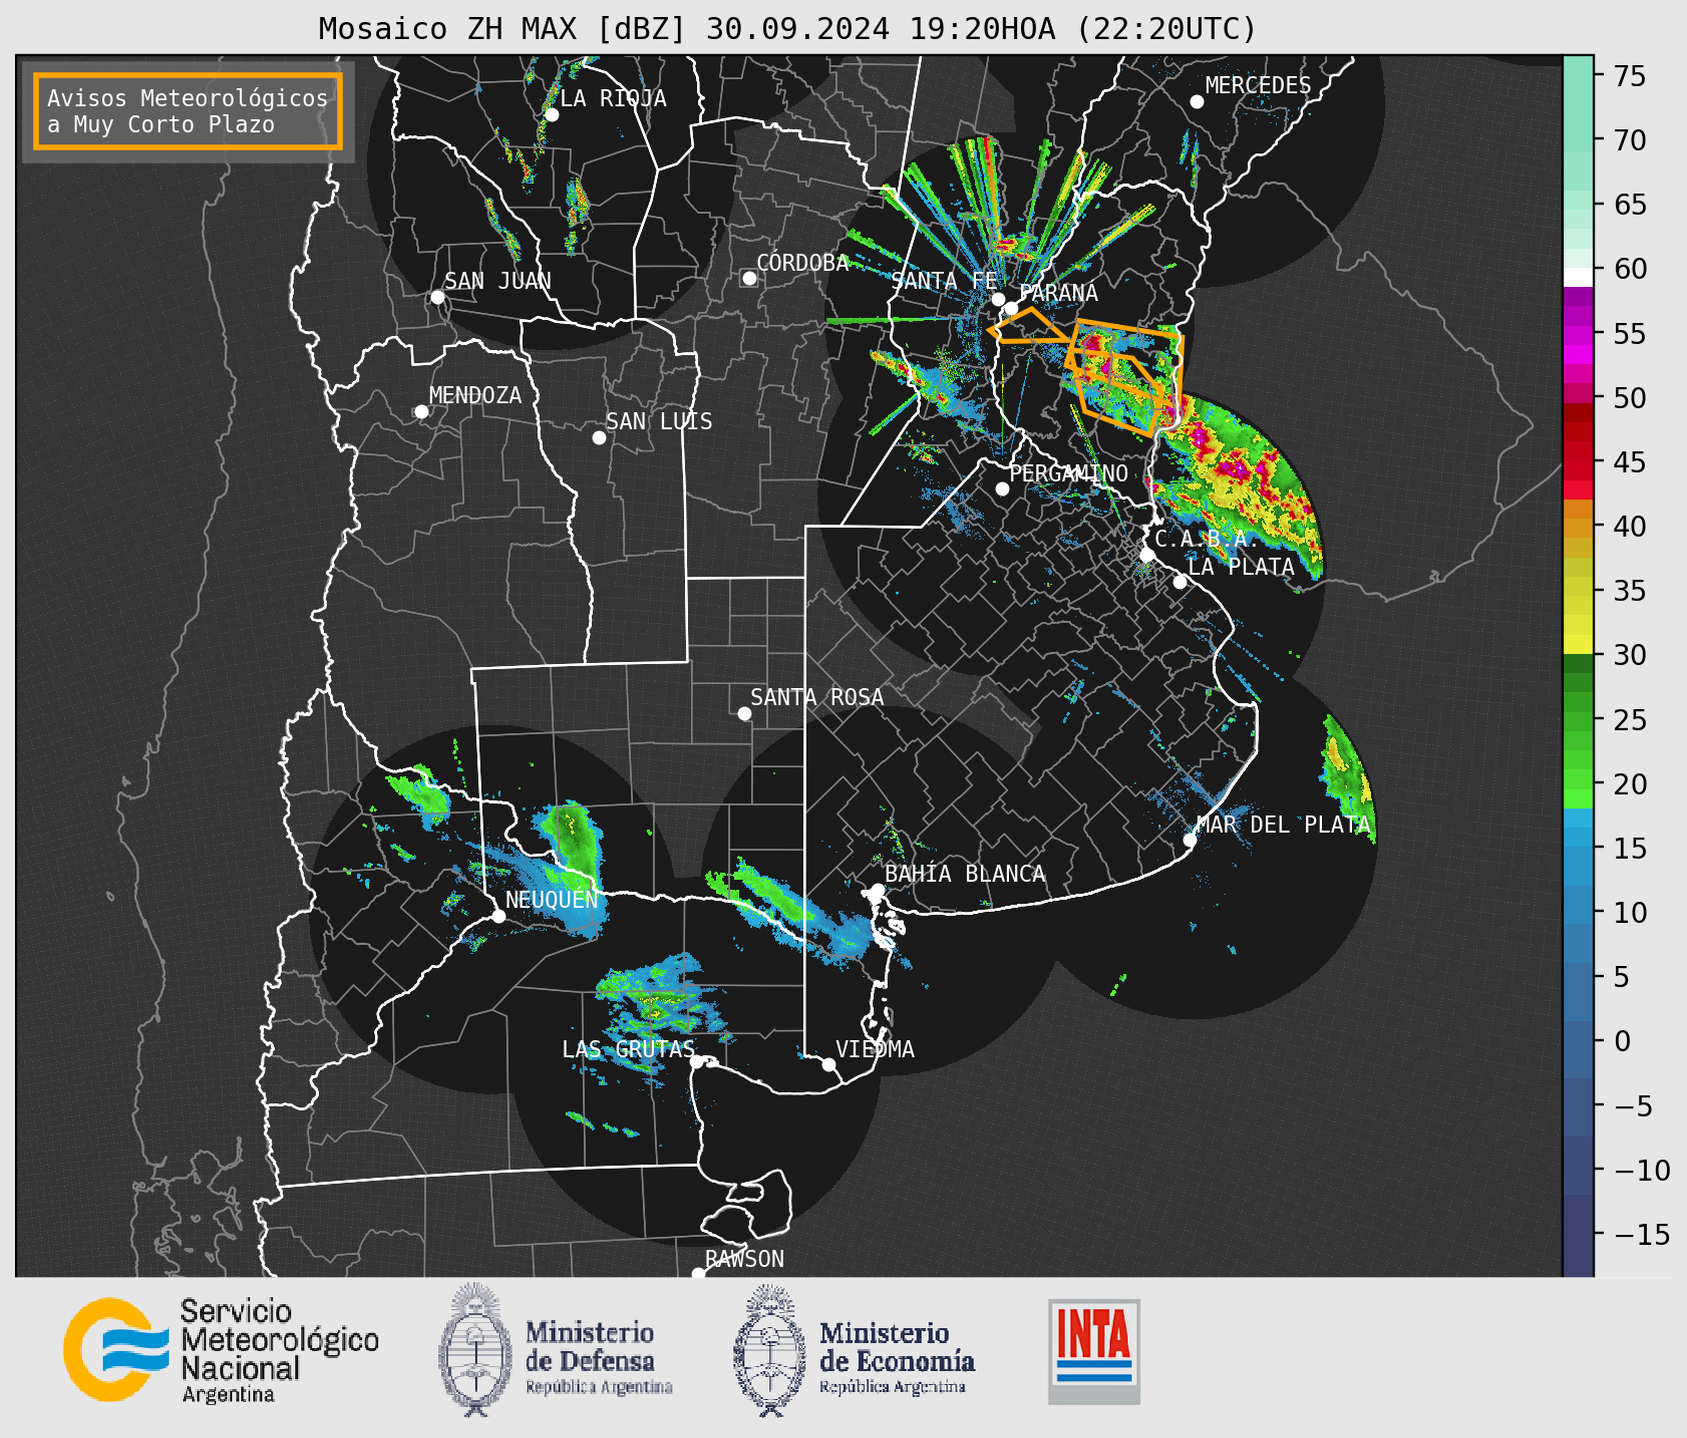The image size is (1687, 1438).
Task: Click the LAS GRUTAS city marker dot
Action: click(x=697, y=1062)
